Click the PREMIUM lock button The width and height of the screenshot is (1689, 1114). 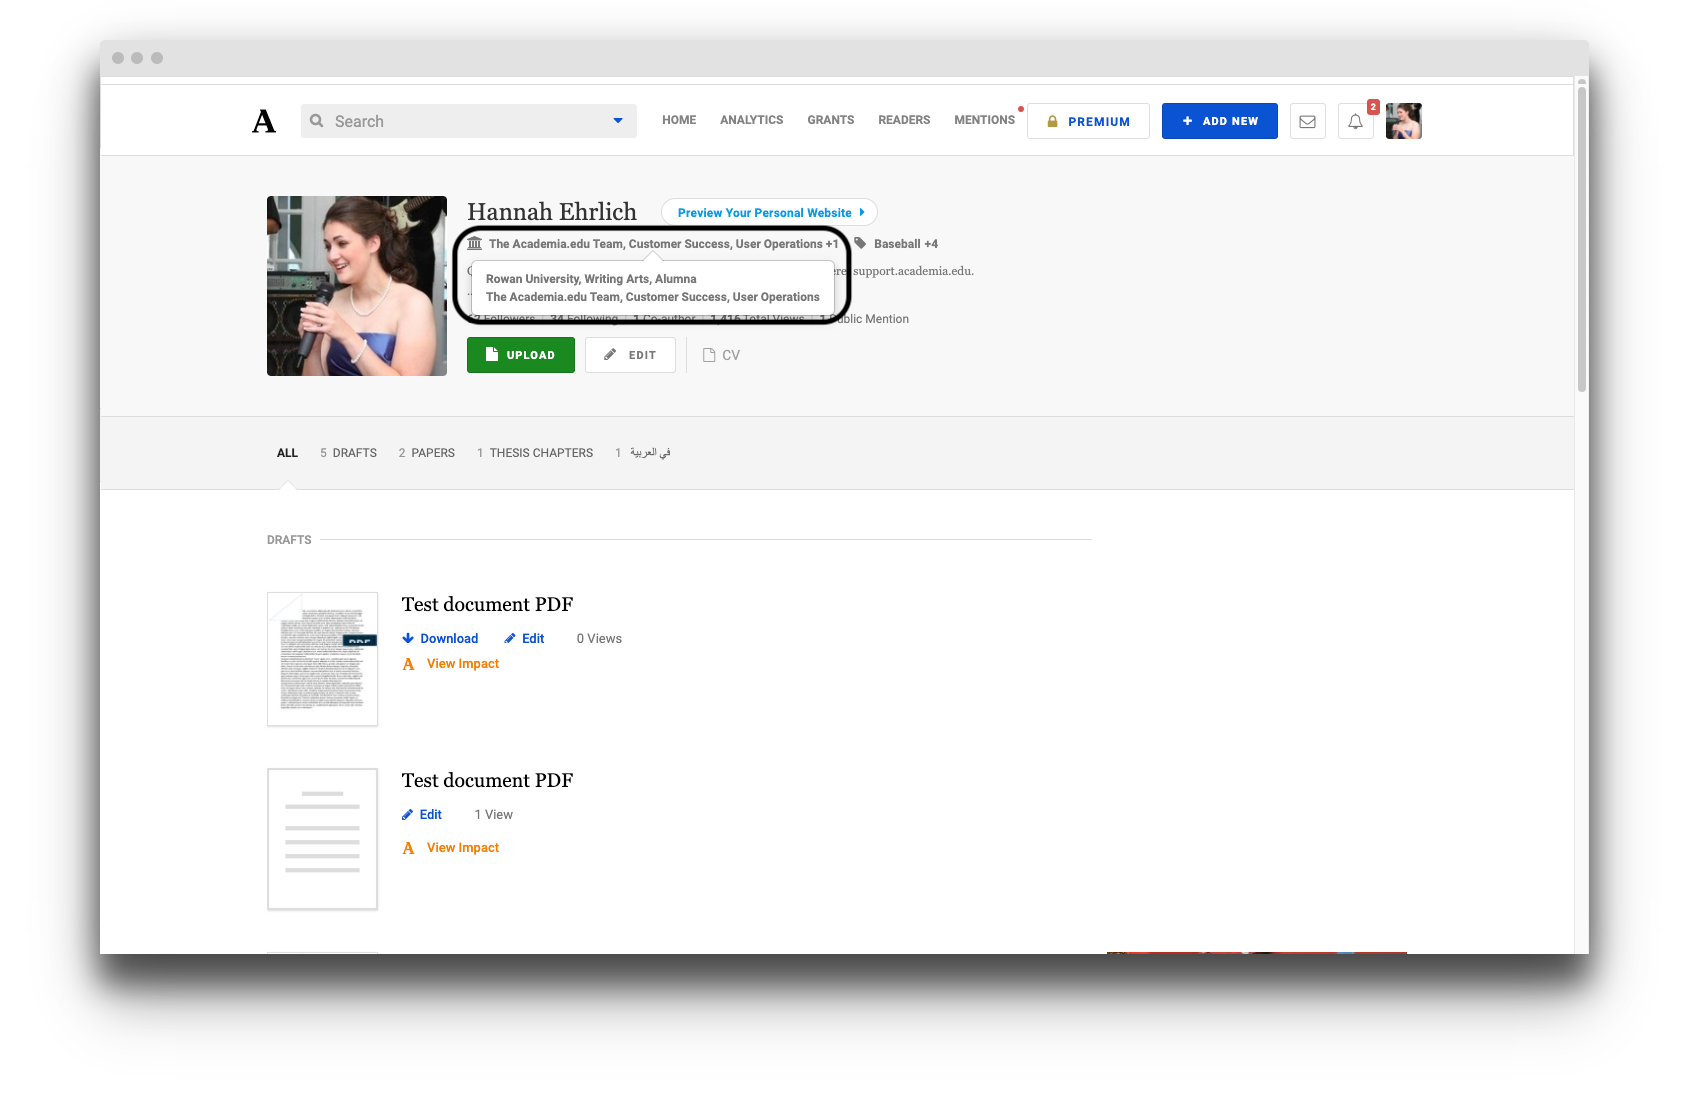[x=1088, y=121]
